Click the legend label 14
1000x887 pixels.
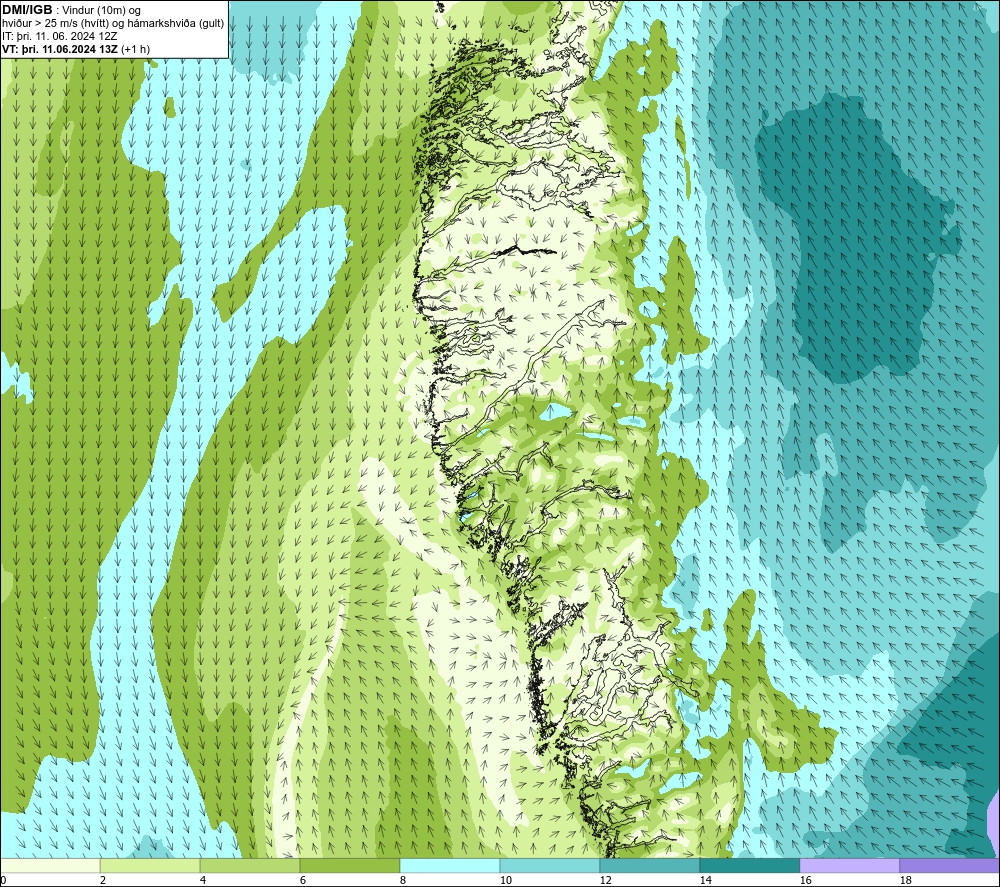click(x=705, y=880)
